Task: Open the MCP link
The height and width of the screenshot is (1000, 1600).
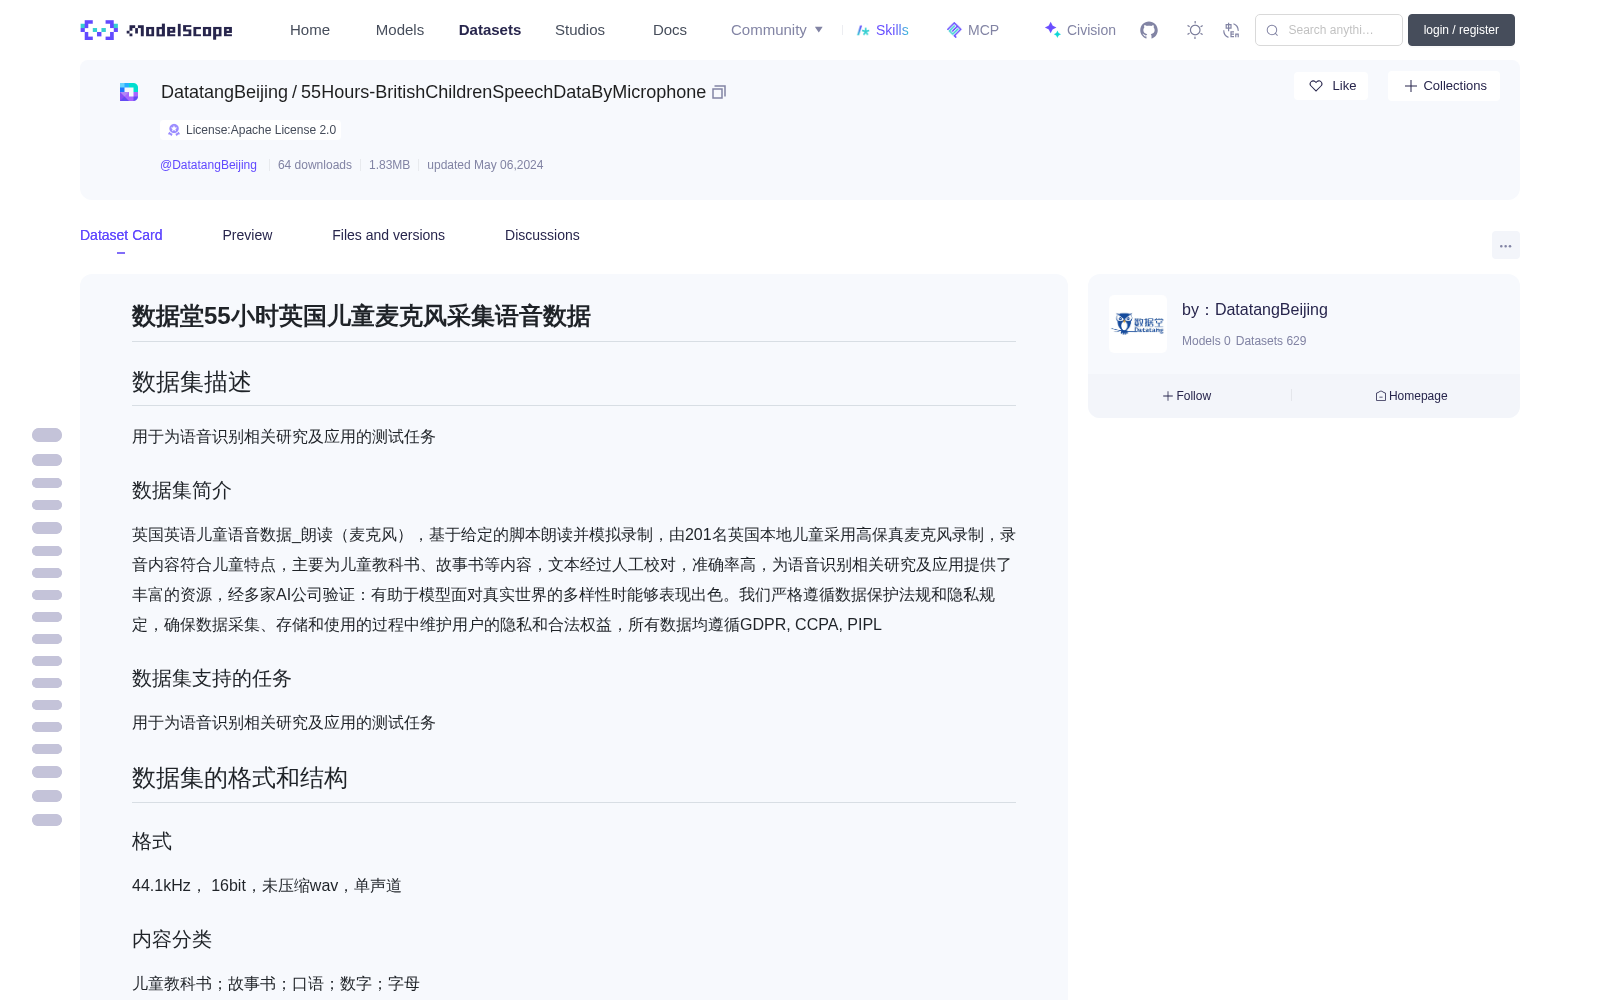Action: click(x=973, y=30)
